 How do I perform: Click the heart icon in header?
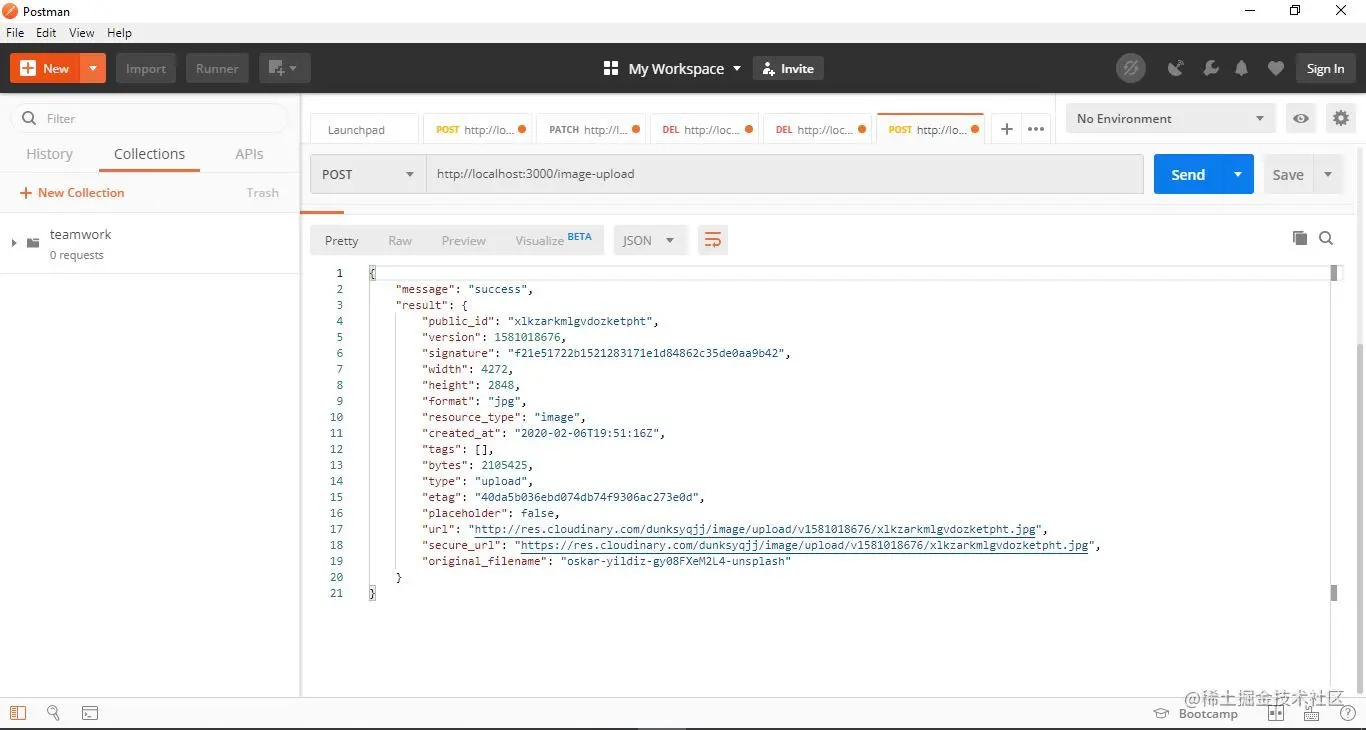[x=1275, y=68]
